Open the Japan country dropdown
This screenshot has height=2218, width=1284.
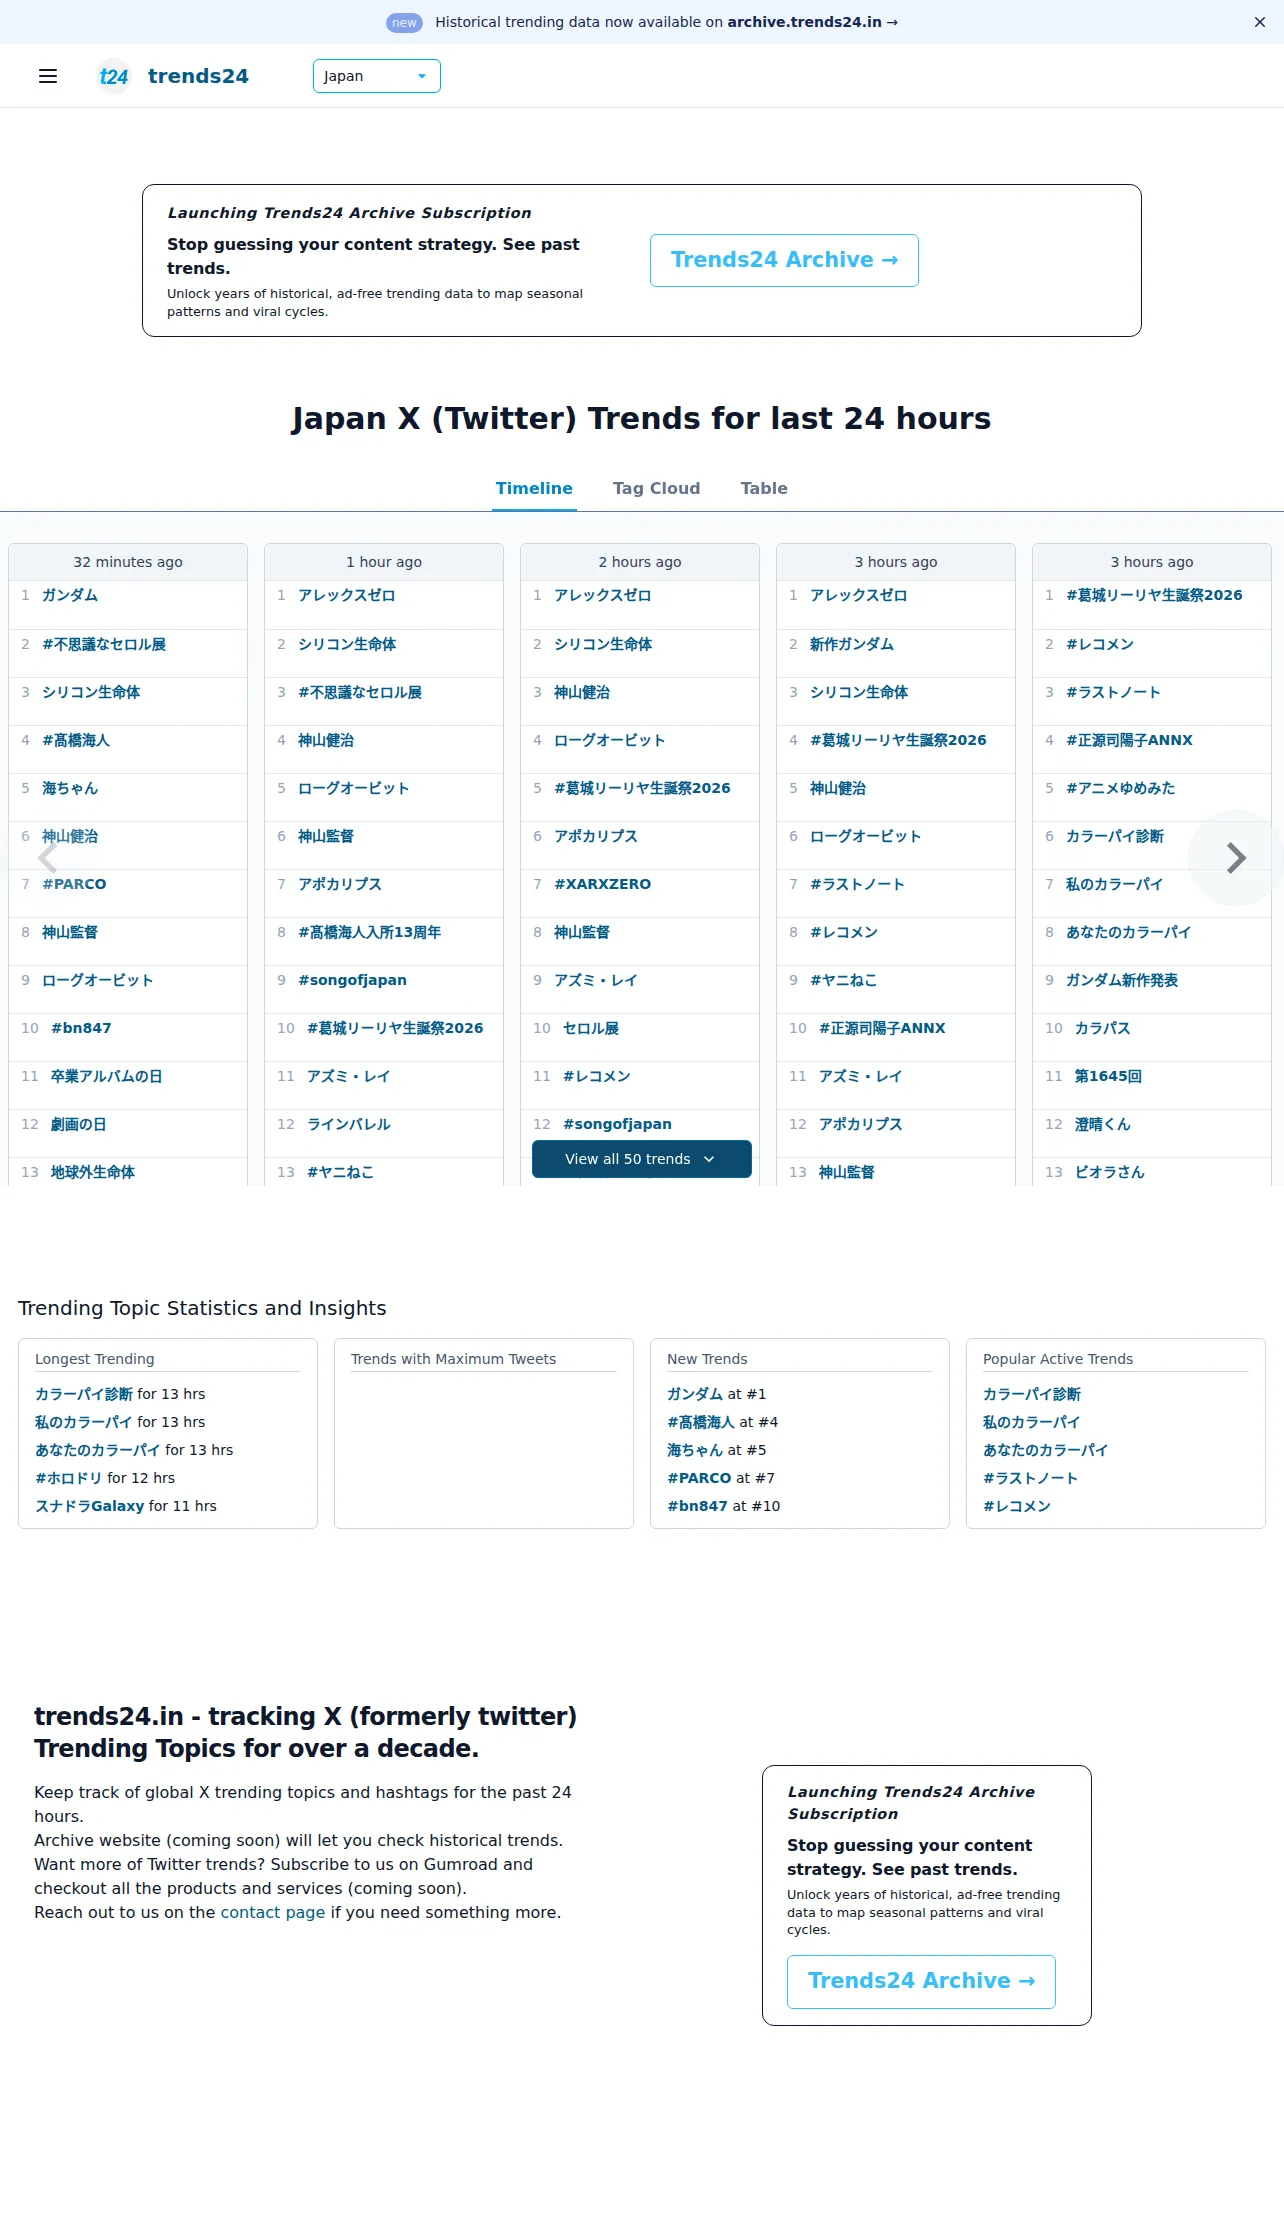click(x=377, y=76)
